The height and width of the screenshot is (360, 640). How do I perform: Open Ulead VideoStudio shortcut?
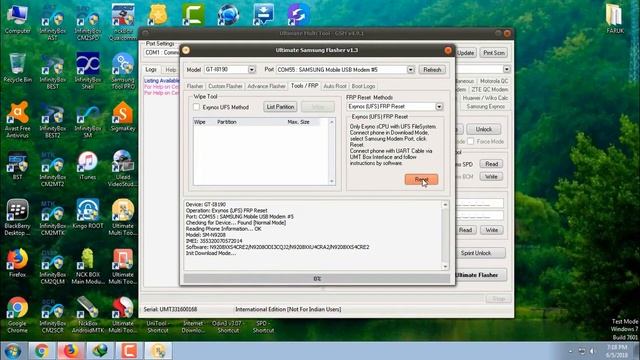123,169
